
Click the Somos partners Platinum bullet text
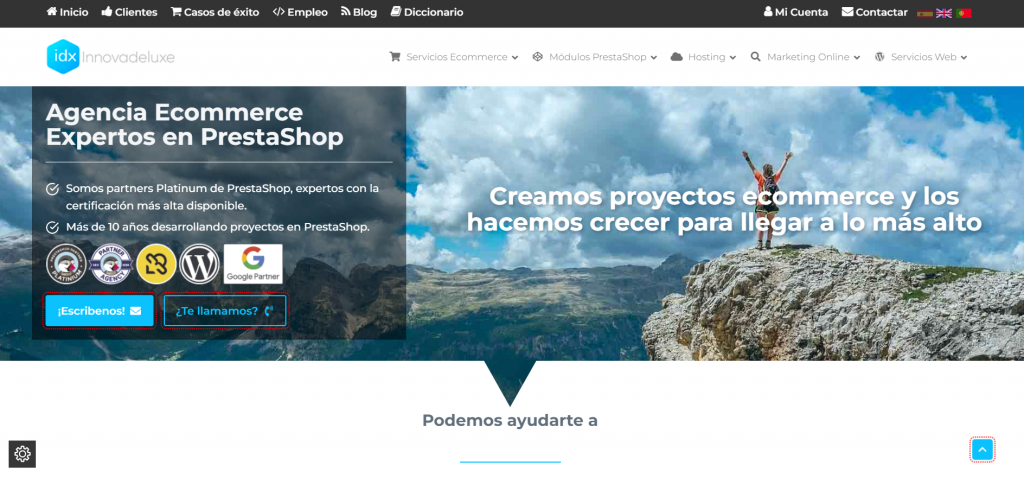coord(222,197)
